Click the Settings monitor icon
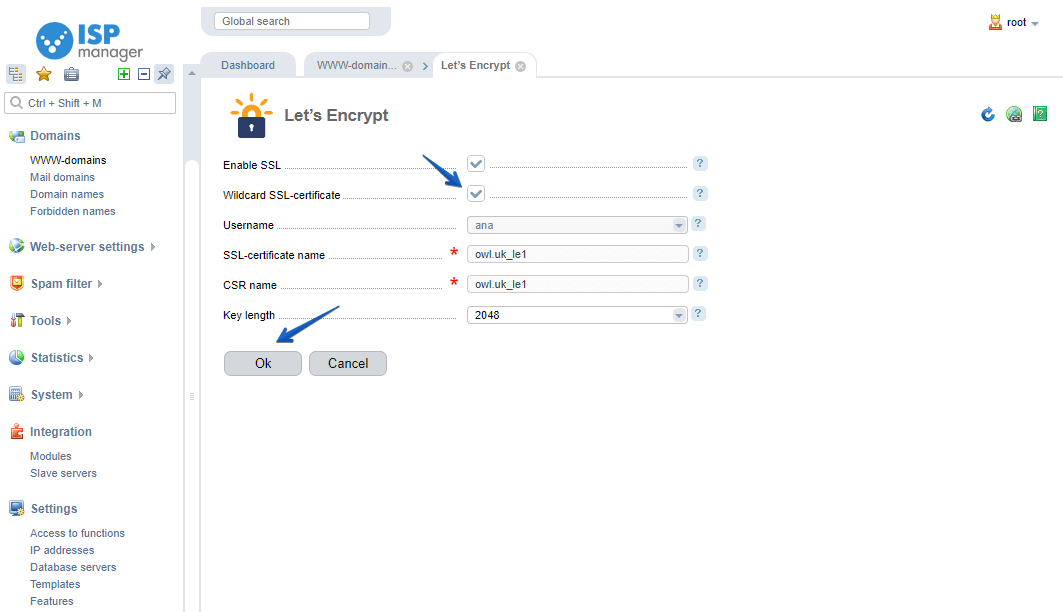The width and height of the screenshot is (1063, 612). coord(17,508)
